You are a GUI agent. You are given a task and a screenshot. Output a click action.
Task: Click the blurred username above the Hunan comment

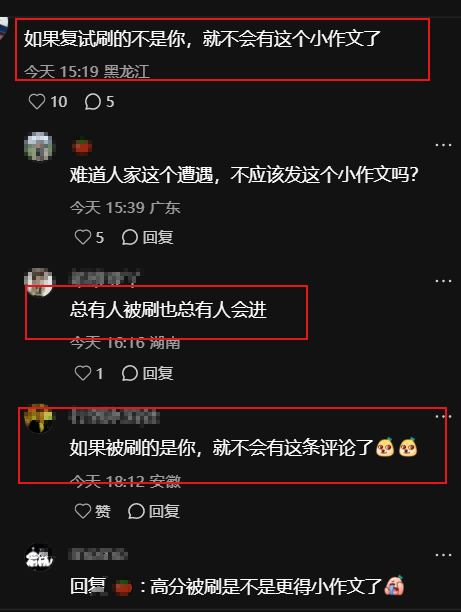105,278
